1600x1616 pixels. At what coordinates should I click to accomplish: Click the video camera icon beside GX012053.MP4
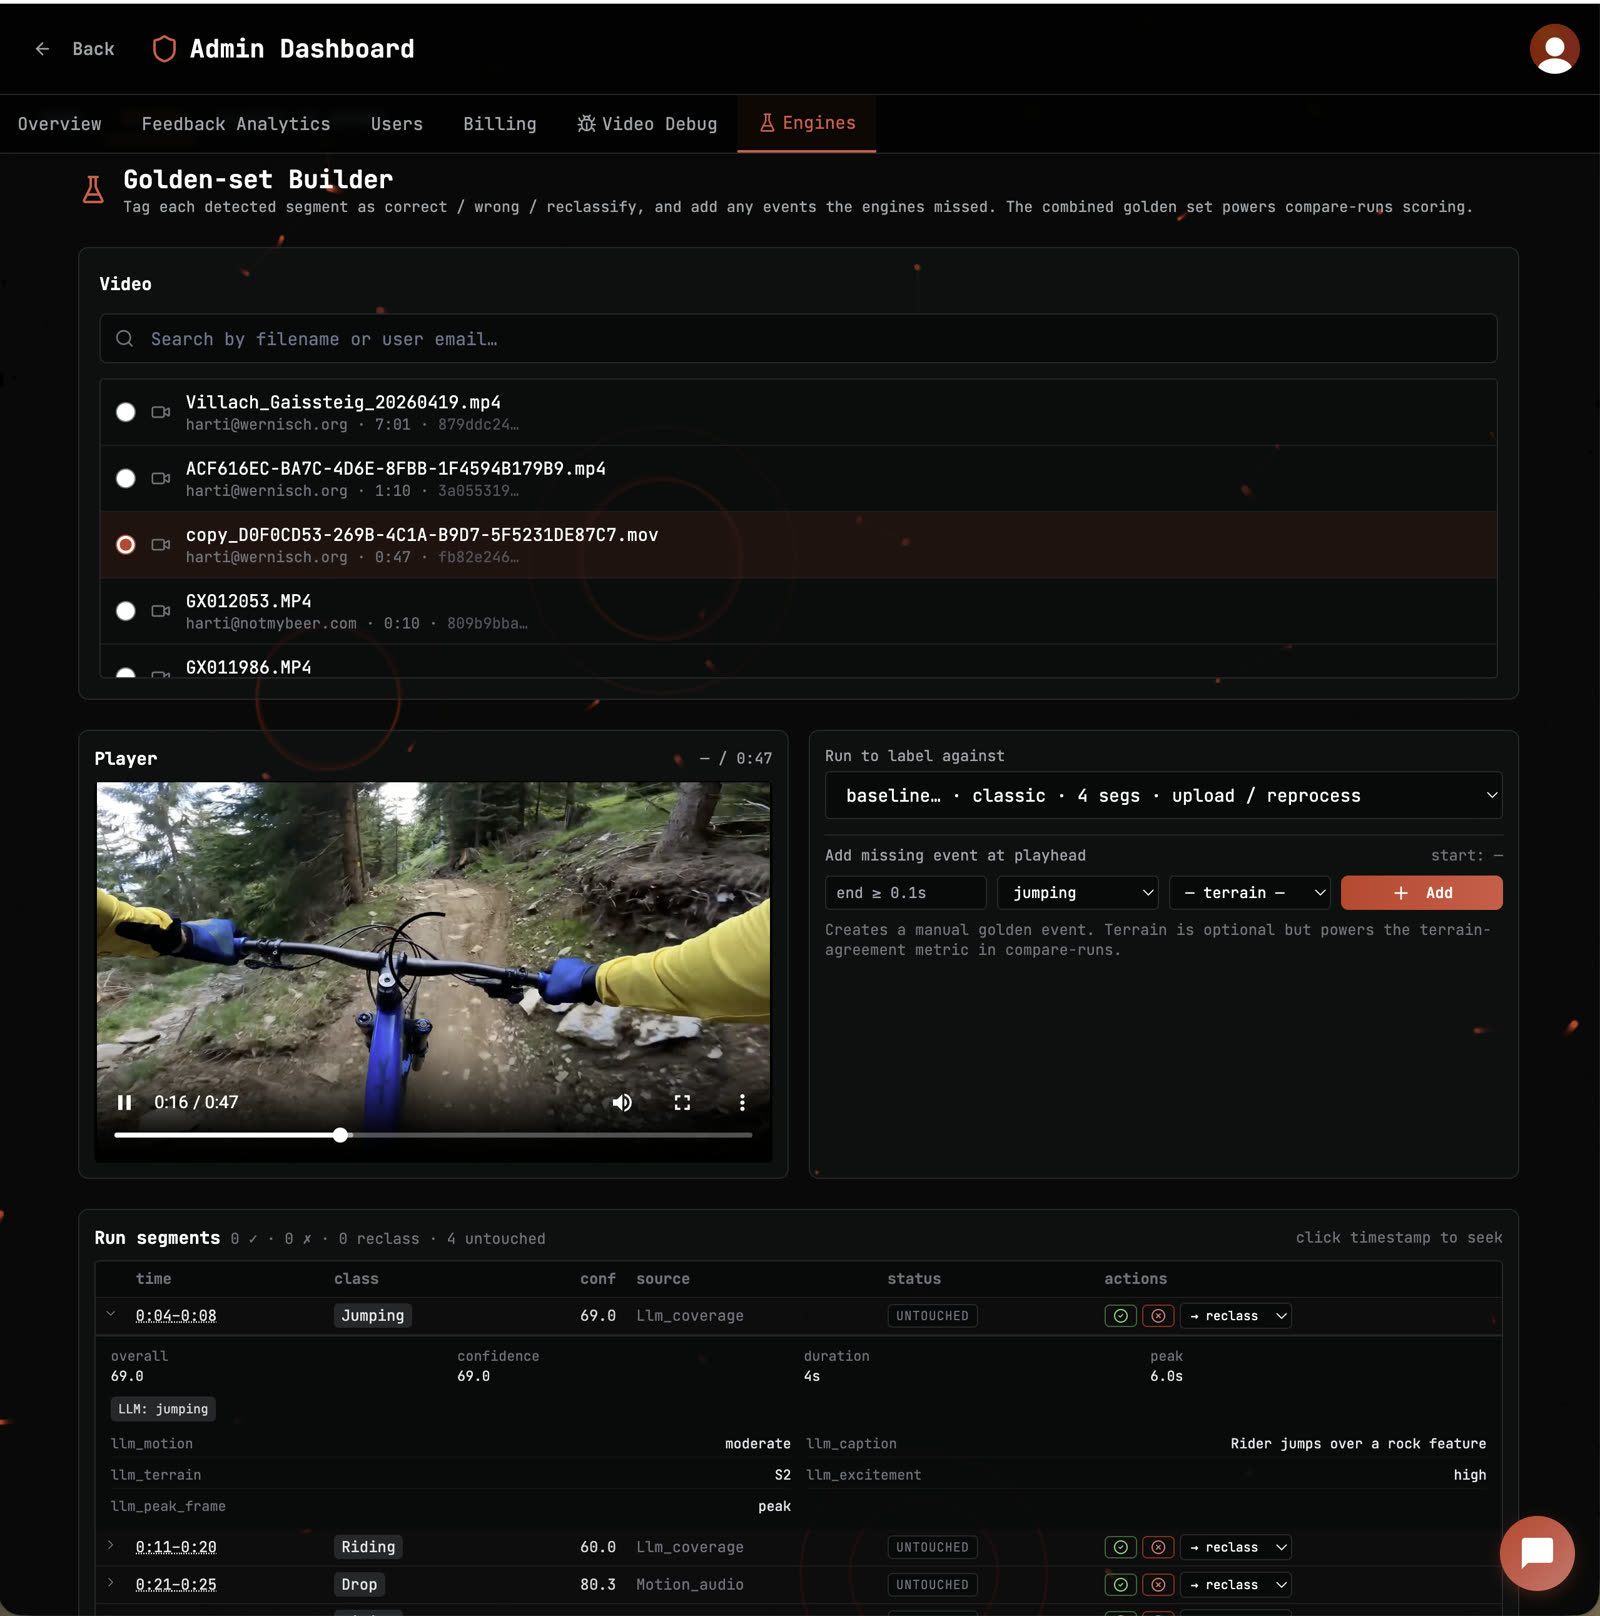(x=160, y=611)
